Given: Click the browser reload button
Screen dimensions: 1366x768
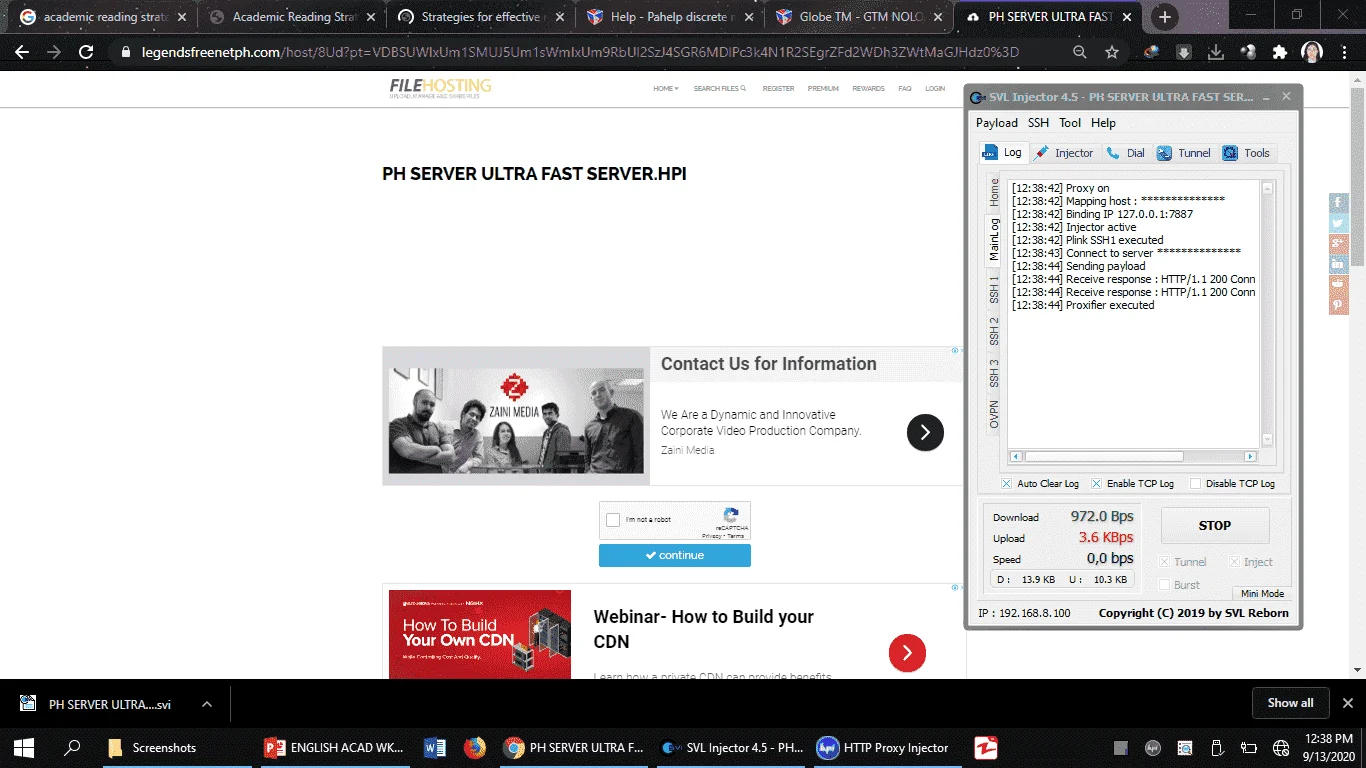Looking at the screenshot, I should point(86,52).
